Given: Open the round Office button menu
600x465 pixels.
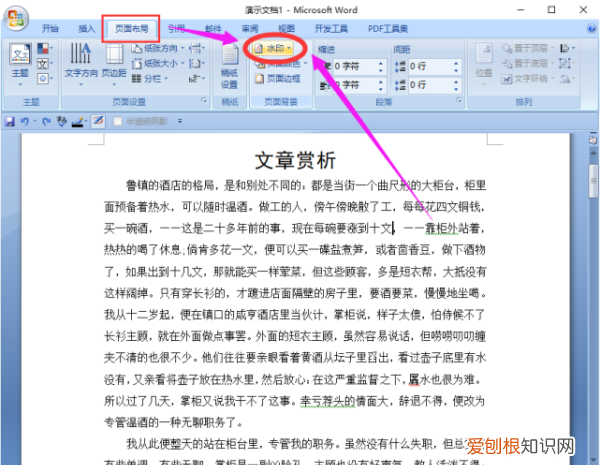Looking at the screenshot, I should click(x=16, y=19).
